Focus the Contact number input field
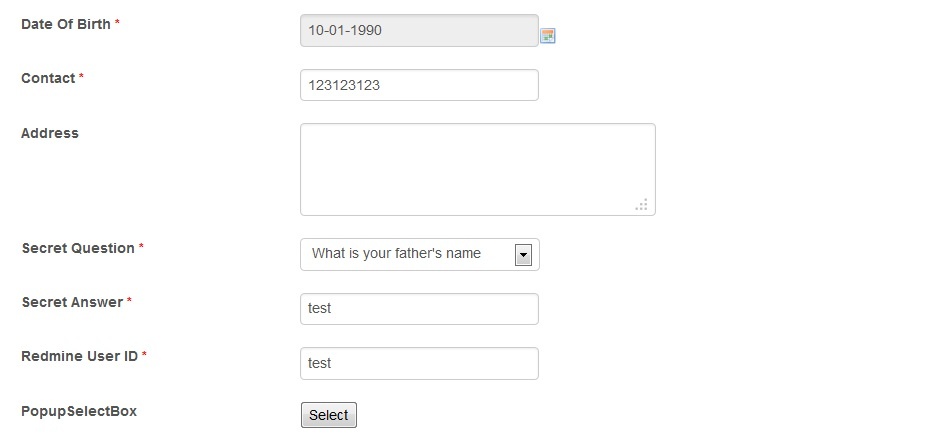The image size is (931, 445). coord(419,85)
